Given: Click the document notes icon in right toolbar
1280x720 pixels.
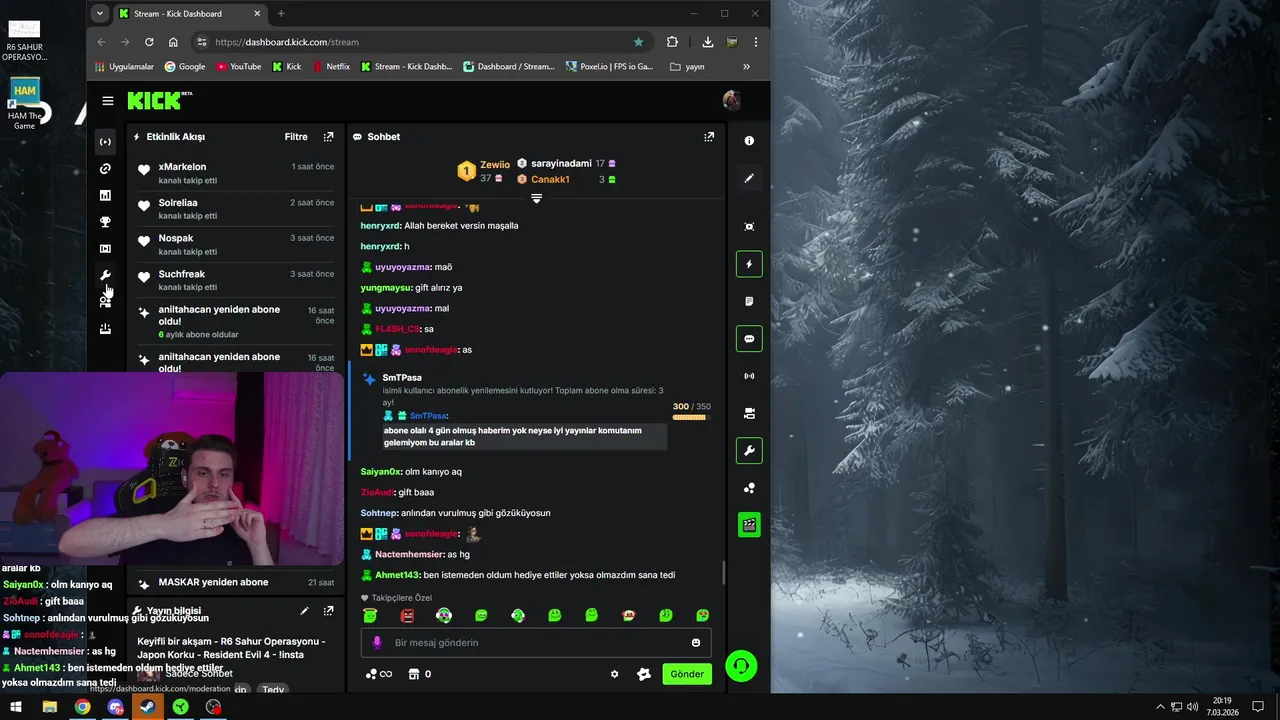Looking at the screenshot, I should (749, 301).
